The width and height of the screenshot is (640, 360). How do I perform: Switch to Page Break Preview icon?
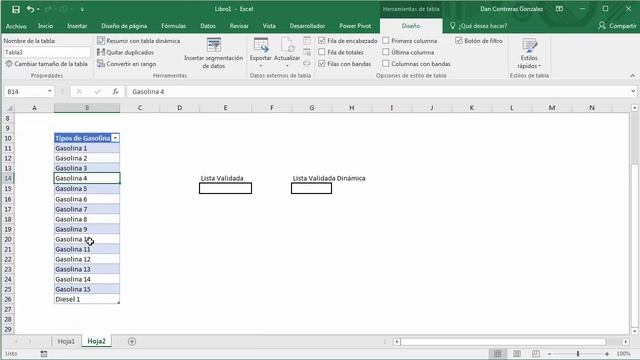[x=536, y=353]
